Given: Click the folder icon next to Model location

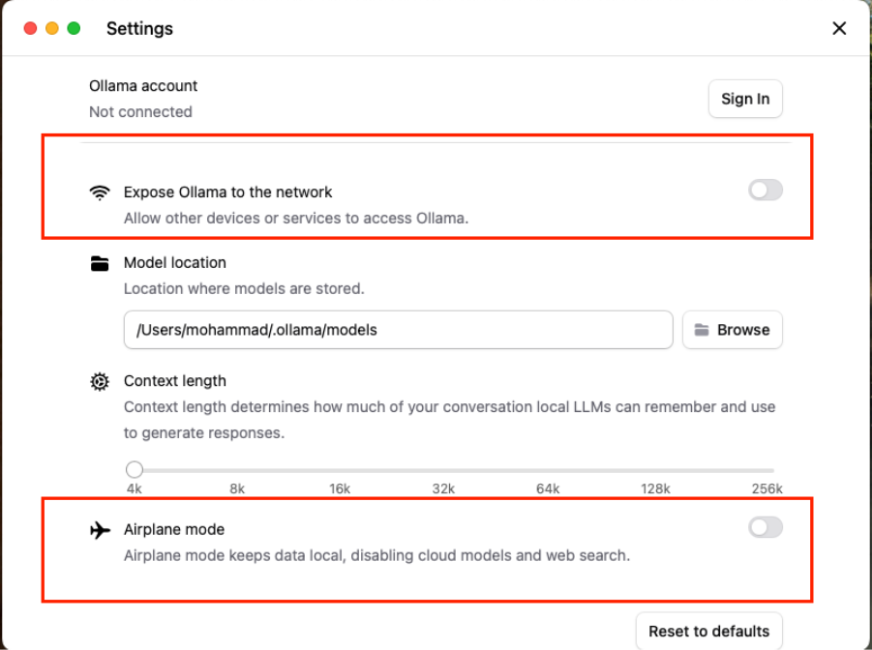Looking at the screenshot, I should 99,263.
